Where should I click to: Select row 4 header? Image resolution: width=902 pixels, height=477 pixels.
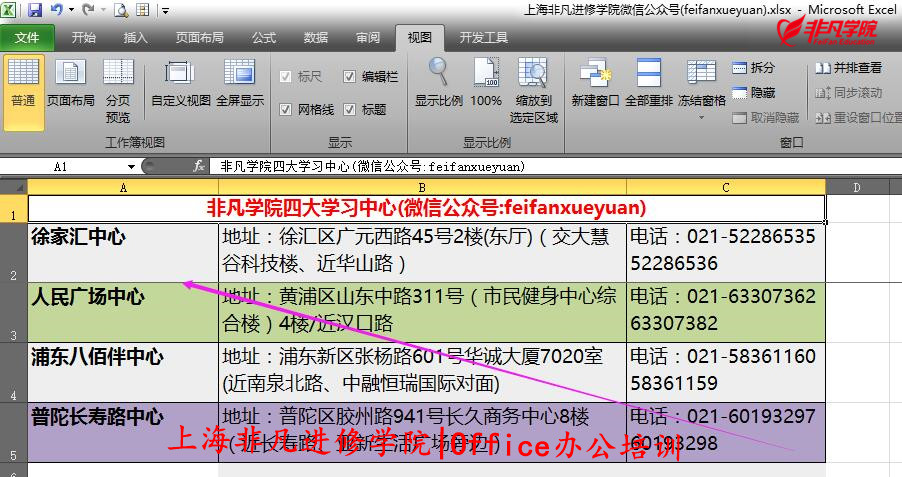coord(14,372)
